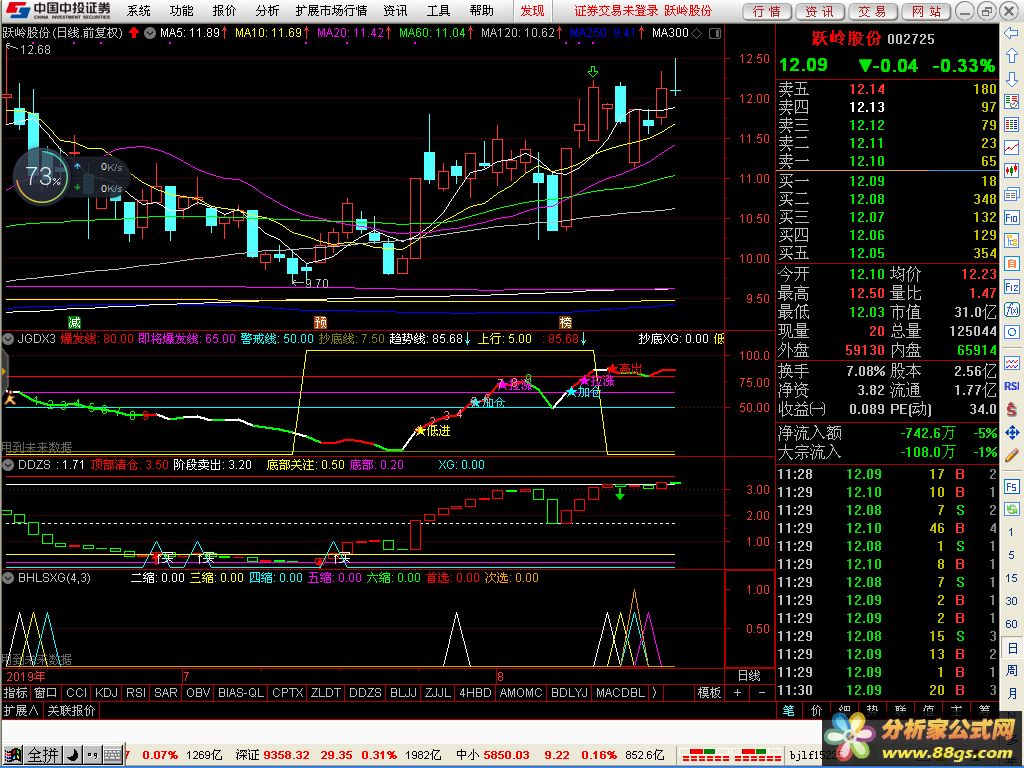Click the 网站 button
The image size is (1024, 768).
pyautogui.click(x=927, y=11)
